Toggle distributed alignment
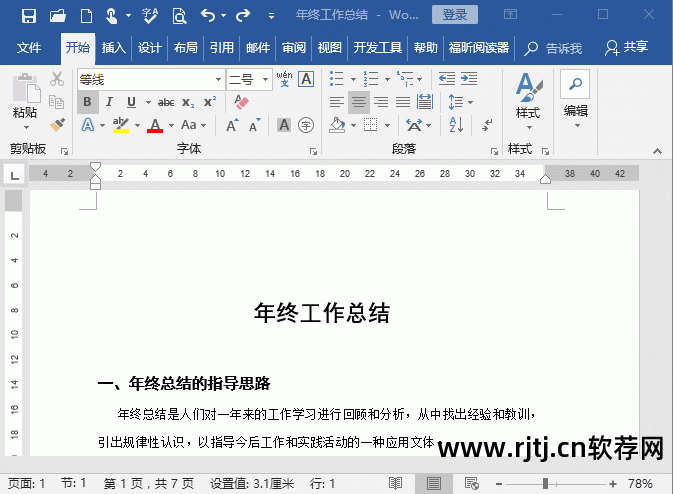Screen dimensions: 673x494 [424, 102]
